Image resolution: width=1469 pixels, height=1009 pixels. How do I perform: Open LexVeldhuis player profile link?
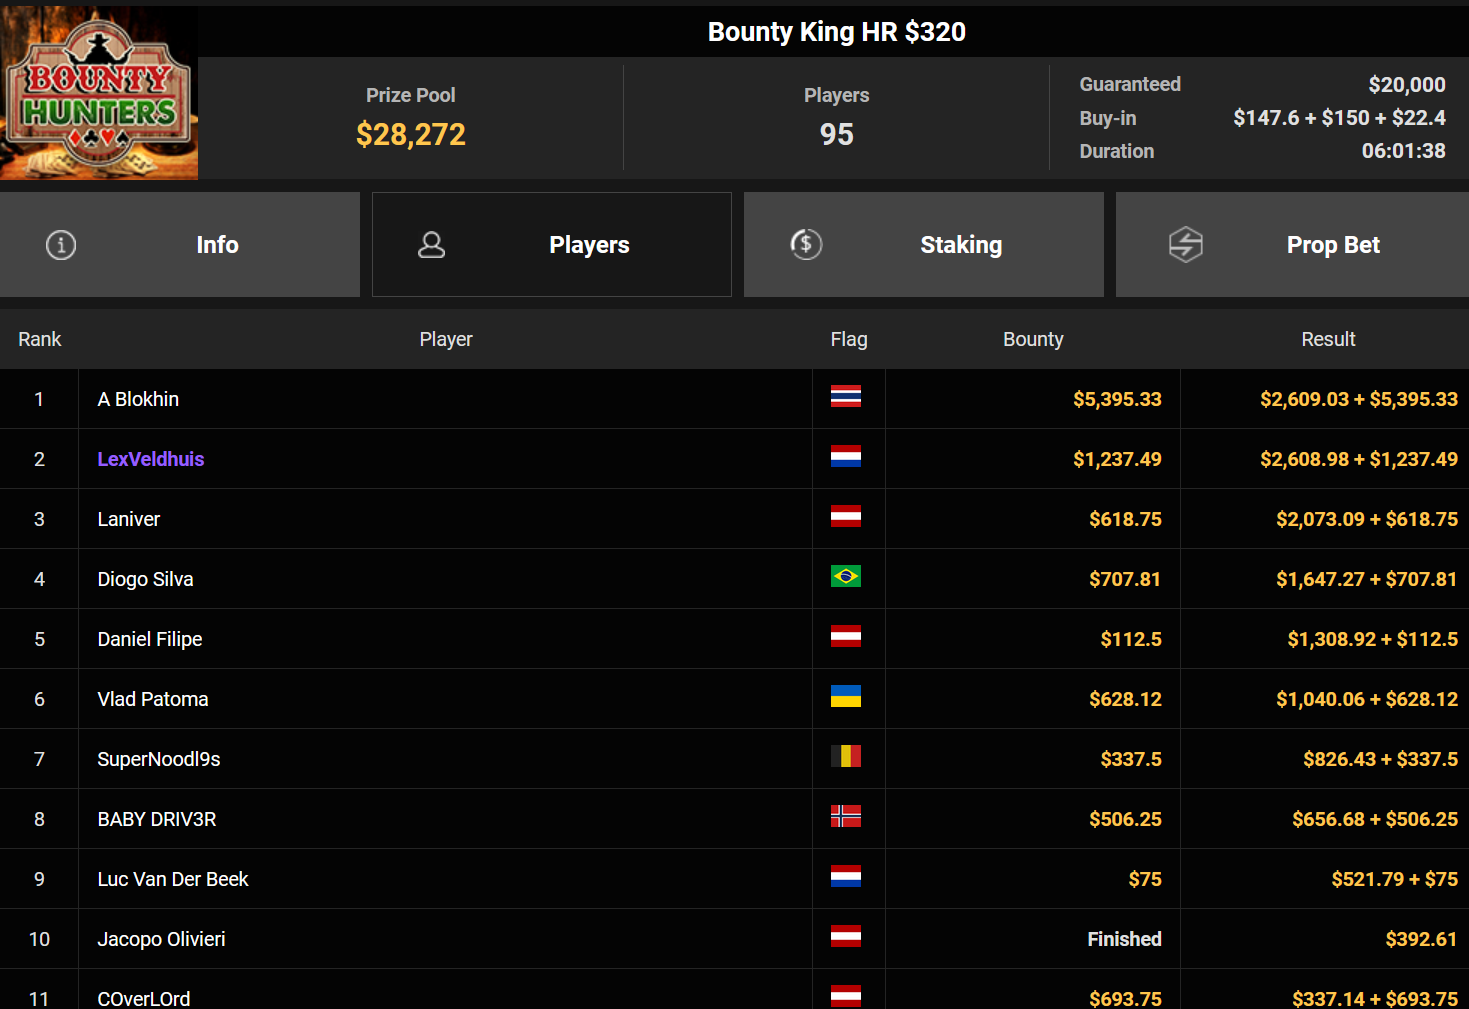point(151,459)
